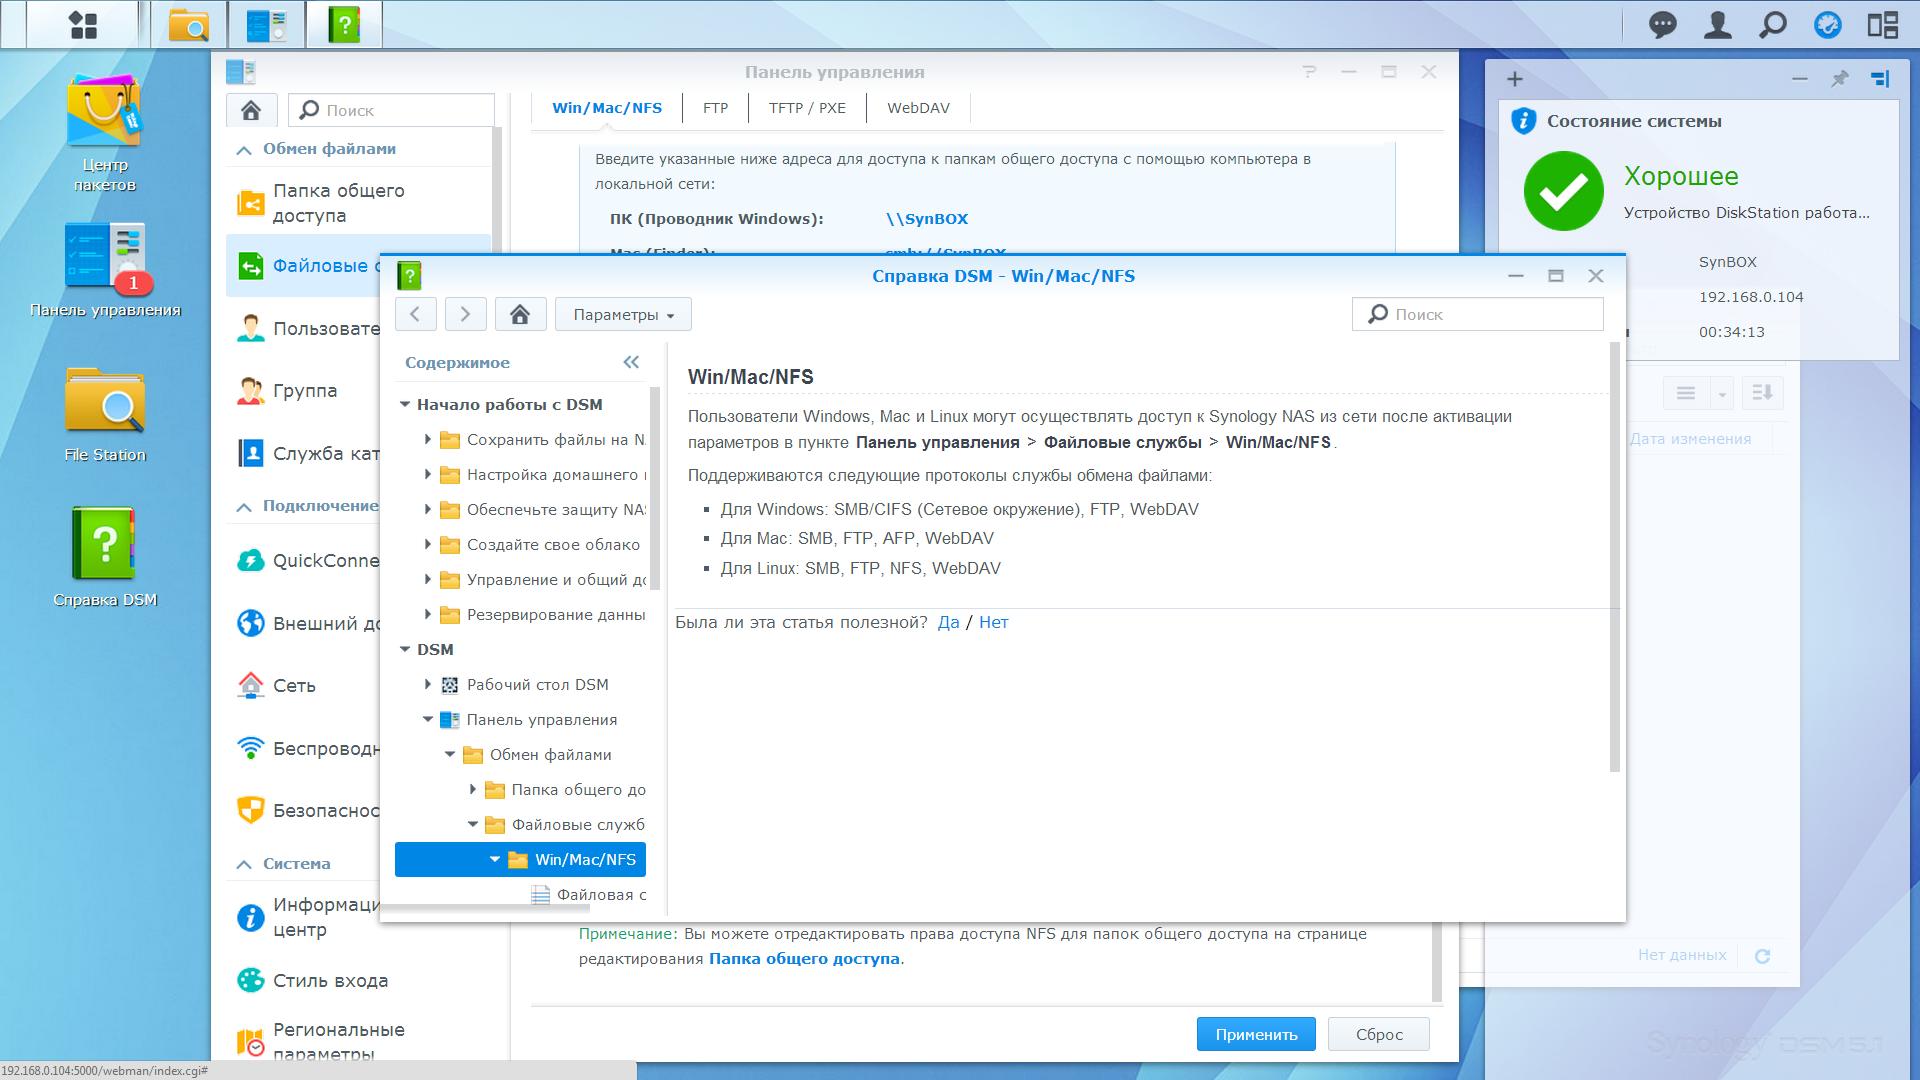Image resolution: width=1920 pixels, height=1080 pixels.
Task: Click the \\SynBOX network address link
Action: 927,219
